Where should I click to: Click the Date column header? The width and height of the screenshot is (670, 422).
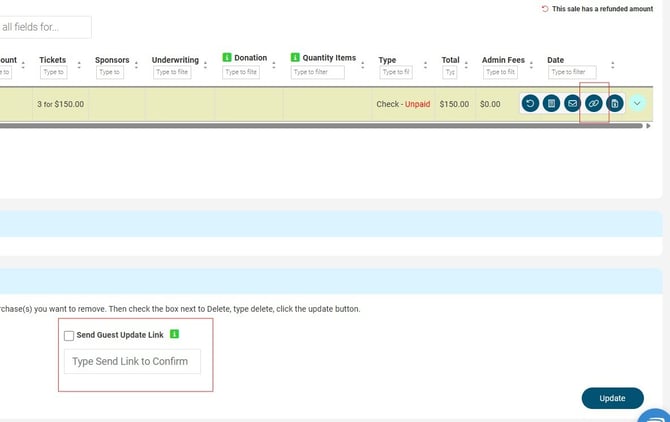[555, 60]
